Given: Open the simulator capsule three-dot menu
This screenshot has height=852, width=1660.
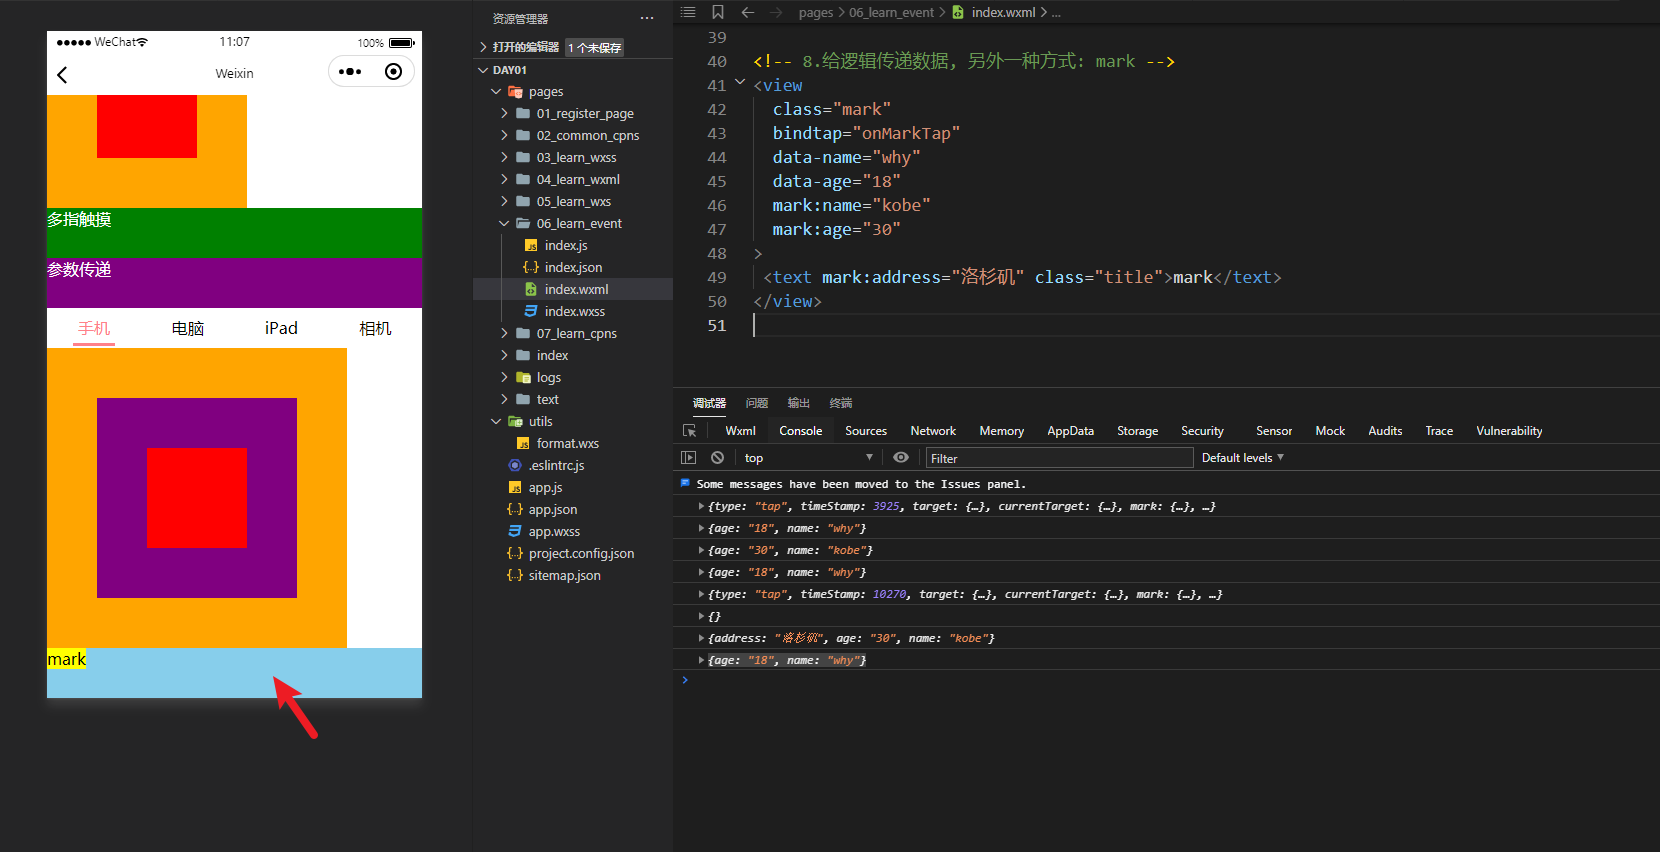Looking at the screenshot, I should 350,72.
